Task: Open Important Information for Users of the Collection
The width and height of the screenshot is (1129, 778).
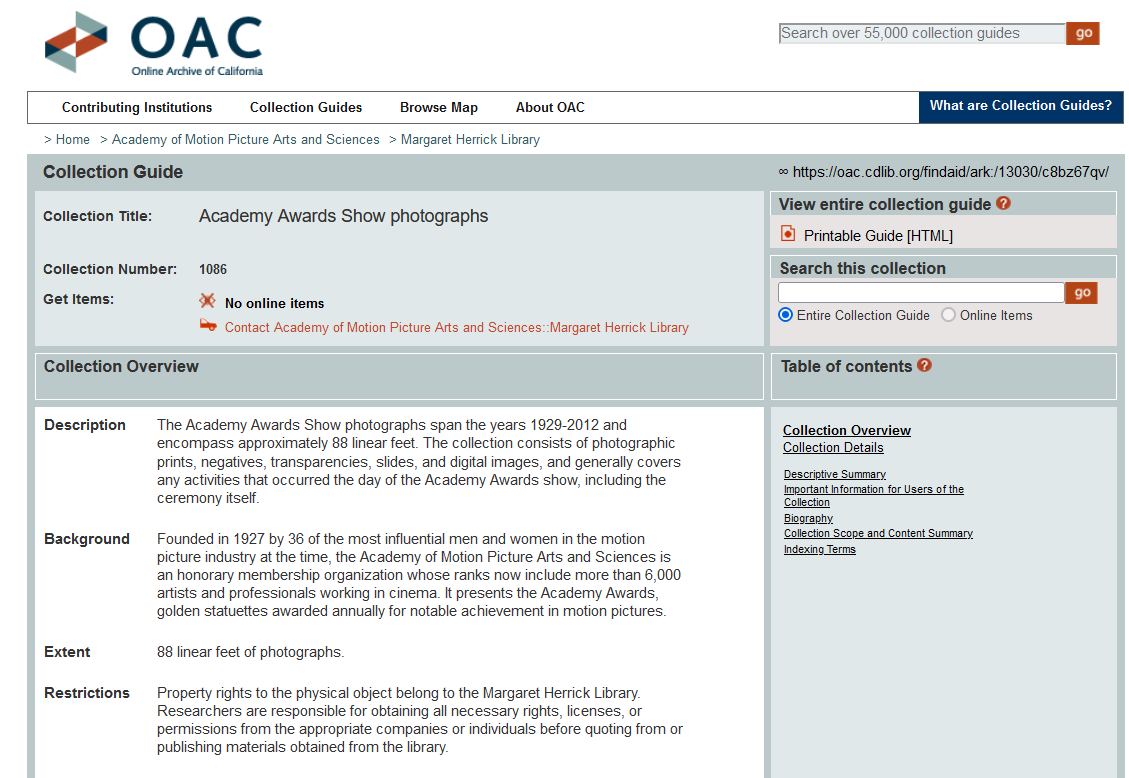Action: tap(873, 496)
